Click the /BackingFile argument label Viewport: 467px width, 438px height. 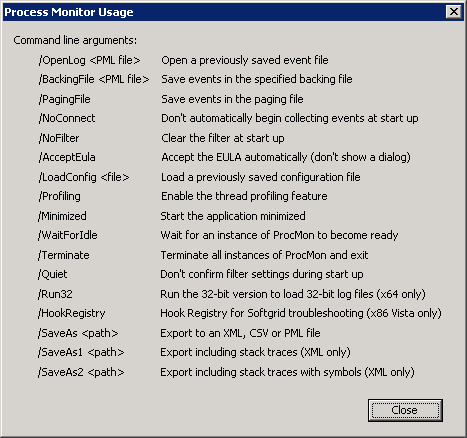coord(94,79)
